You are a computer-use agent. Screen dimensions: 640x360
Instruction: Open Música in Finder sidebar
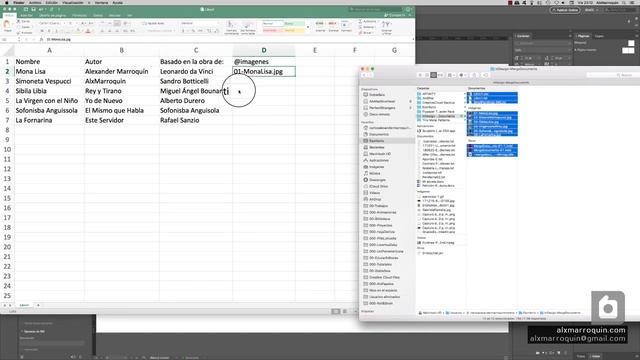[x=375, y=173]
